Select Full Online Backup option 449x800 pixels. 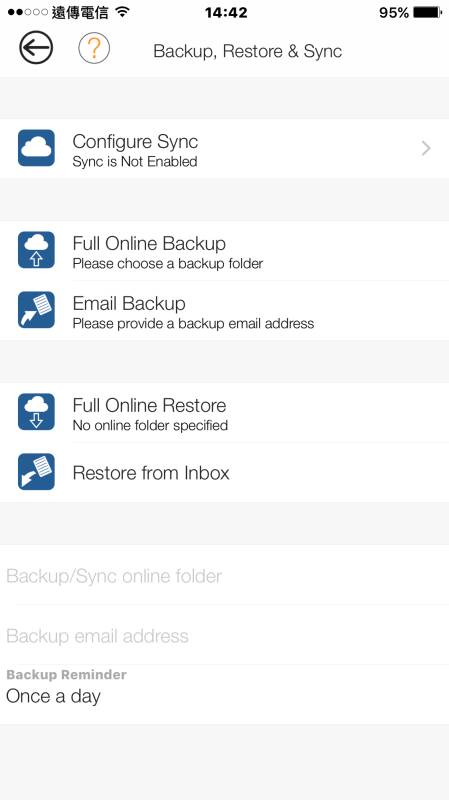pyautogui.click(x=224, y=251)
